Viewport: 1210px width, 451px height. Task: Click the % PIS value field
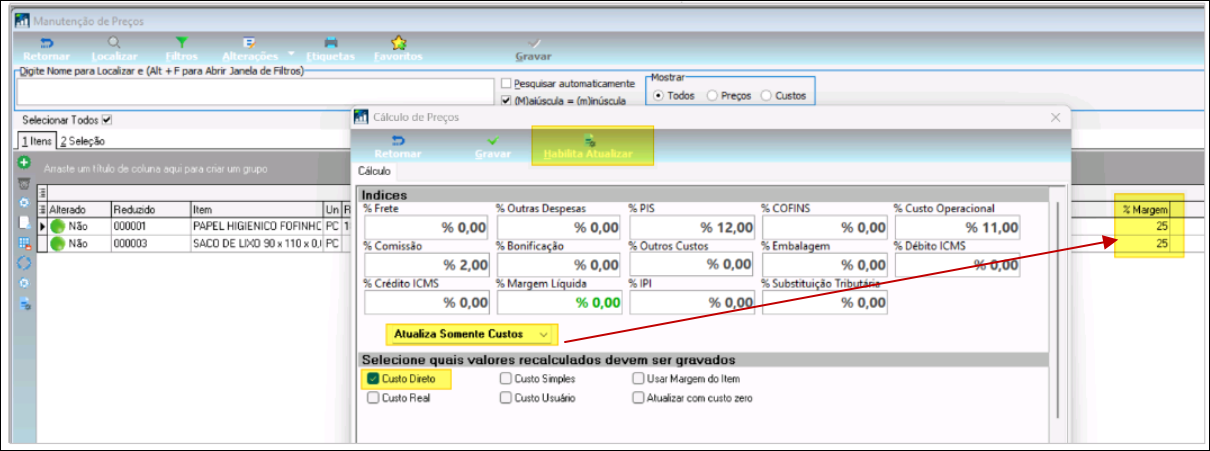tap(692, 228)
